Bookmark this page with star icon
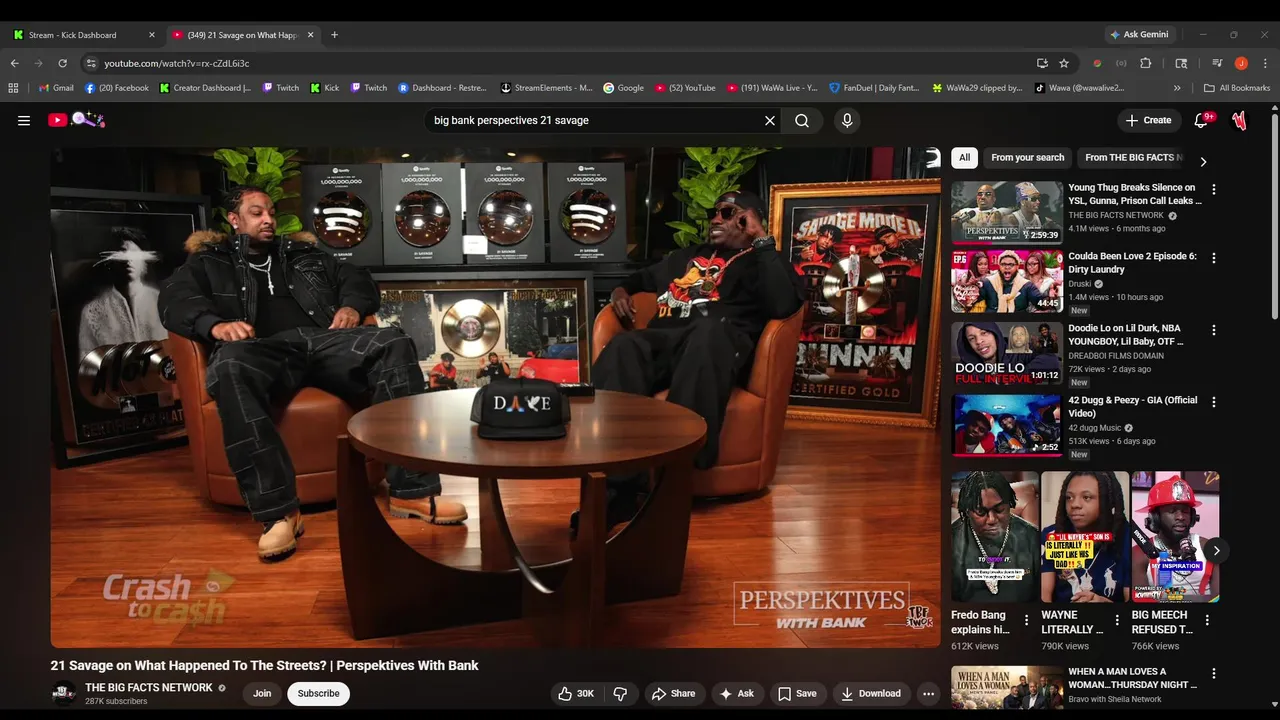The image size is (1280, 720). [x=1064, y=63]
